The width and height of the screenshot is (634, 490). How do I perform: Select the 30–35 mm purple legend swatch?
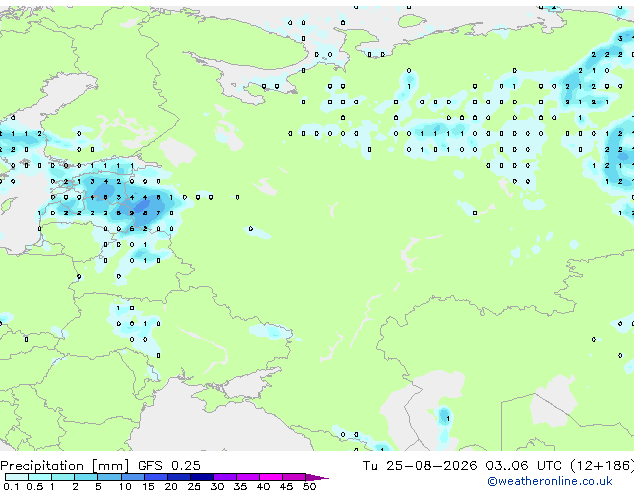[224, 477]
